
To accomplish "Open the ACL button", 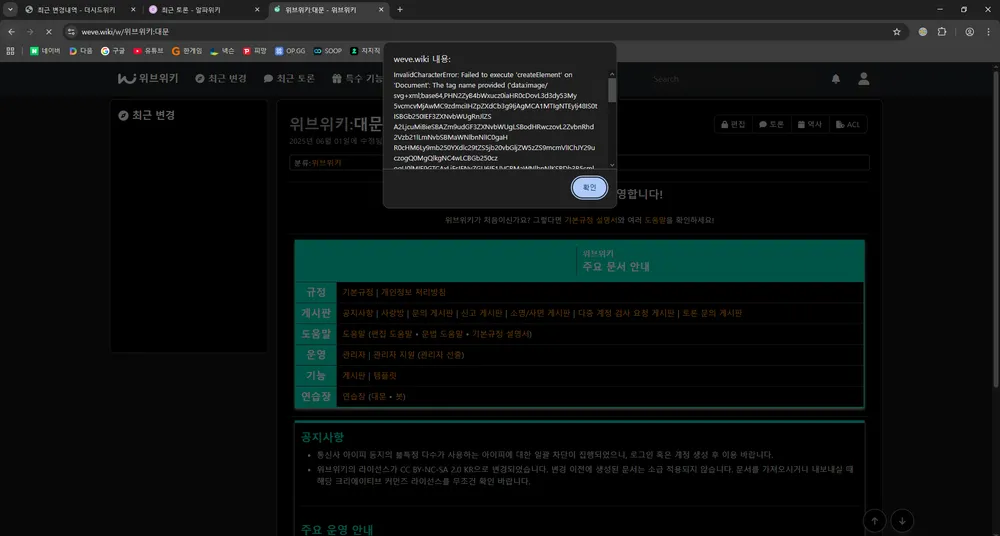I will (848, 124).
